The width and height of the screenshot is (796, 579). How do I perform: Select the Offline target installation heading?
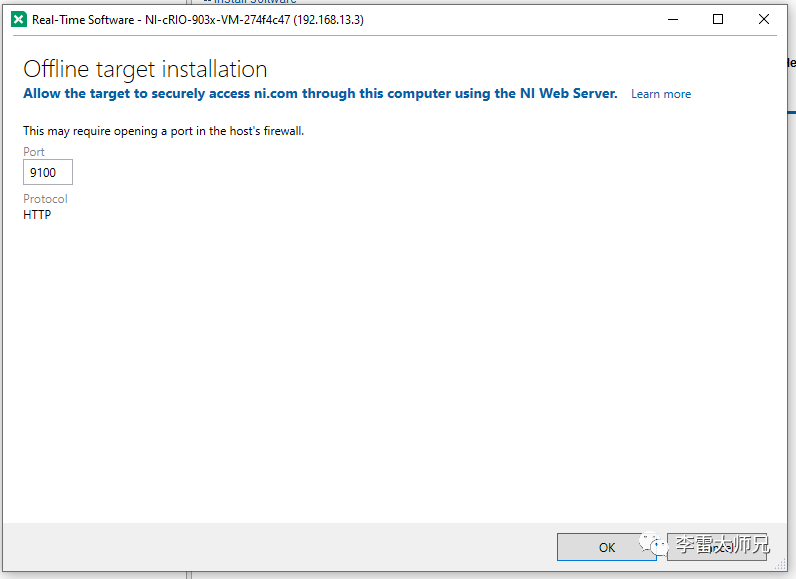pyautogui.click(x=145, y=69)
